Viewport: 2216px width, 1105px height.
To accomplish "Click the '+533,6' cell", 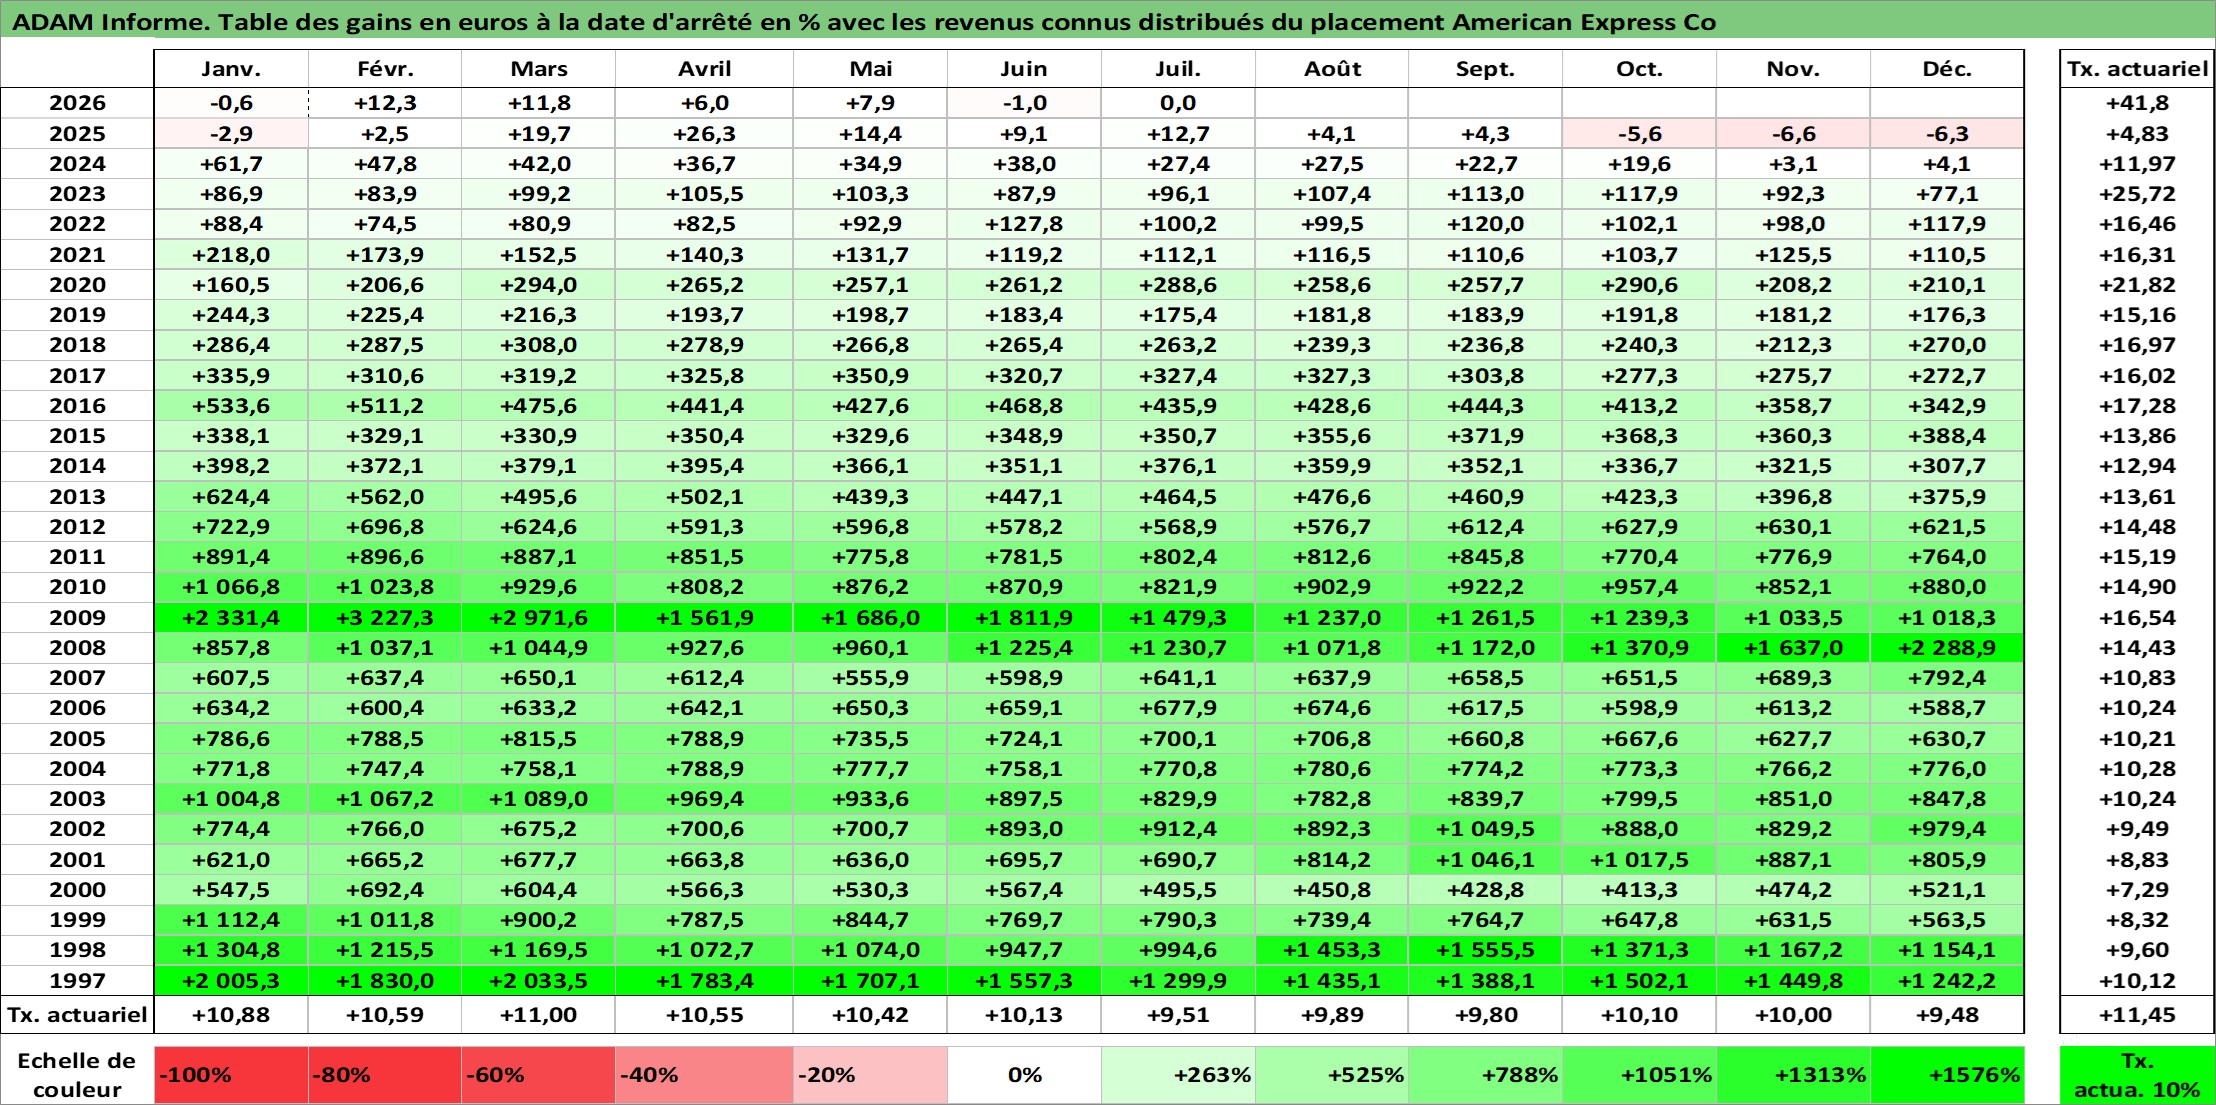I will (231, 406).
